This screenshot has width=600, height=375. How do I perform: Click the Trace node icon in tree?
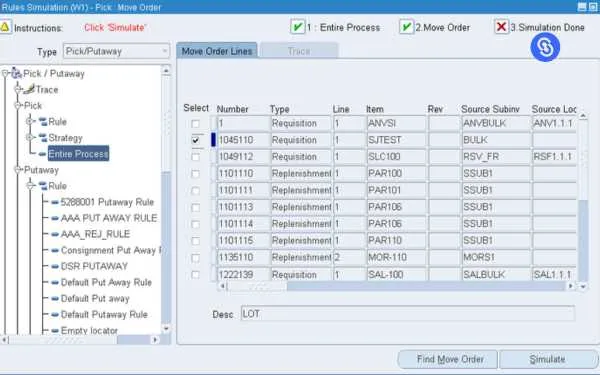click(x=29, y=90)
